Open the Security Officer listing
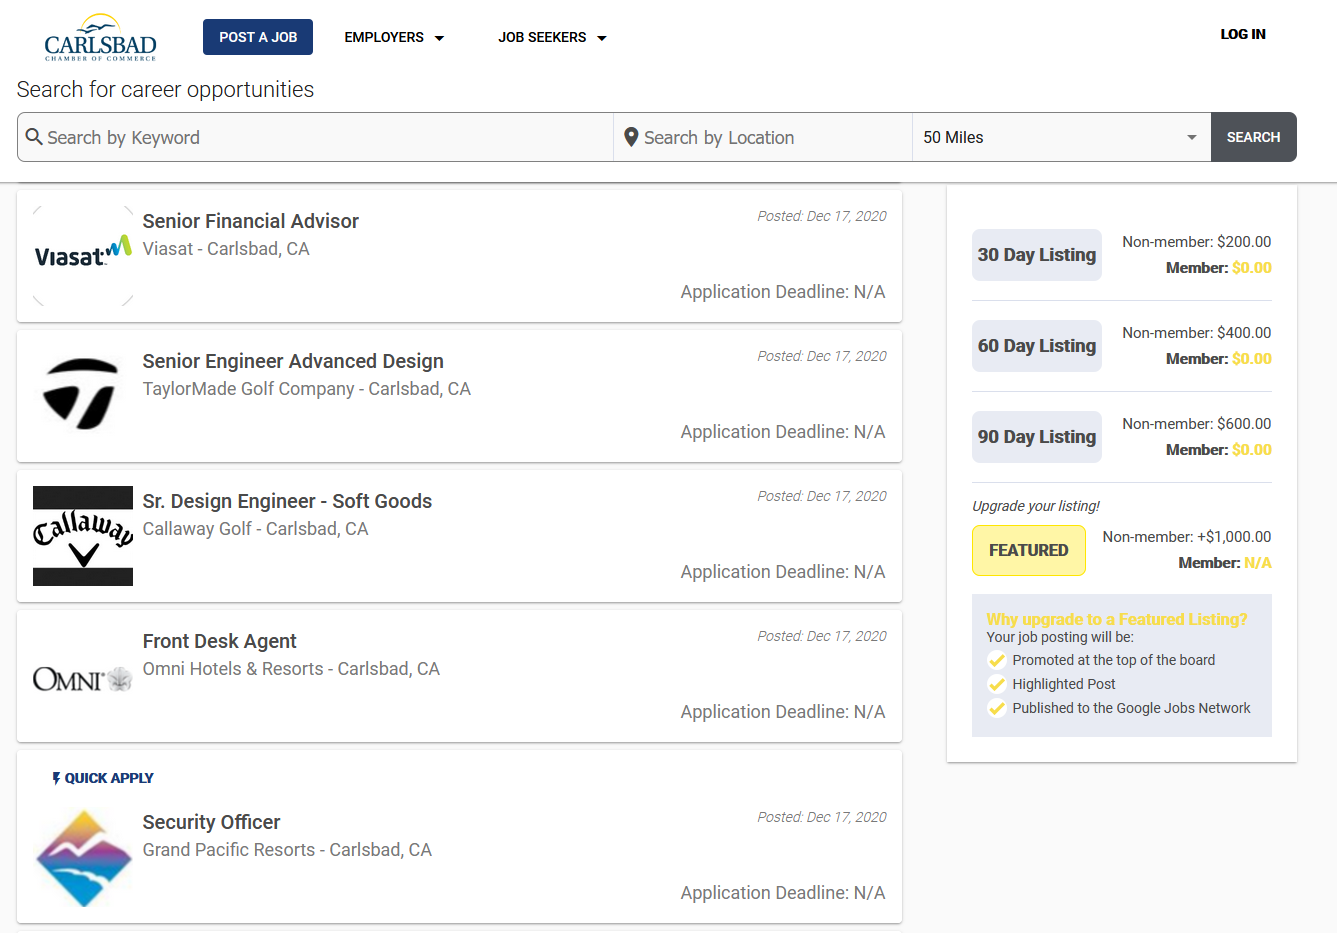1337x933 pixels. [211, 822]
